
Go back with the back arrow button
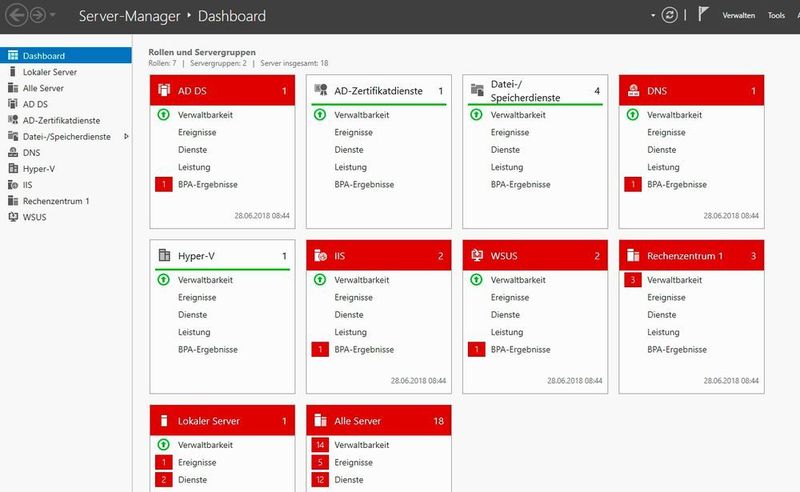pyautogui.click(x=16, y=15)
